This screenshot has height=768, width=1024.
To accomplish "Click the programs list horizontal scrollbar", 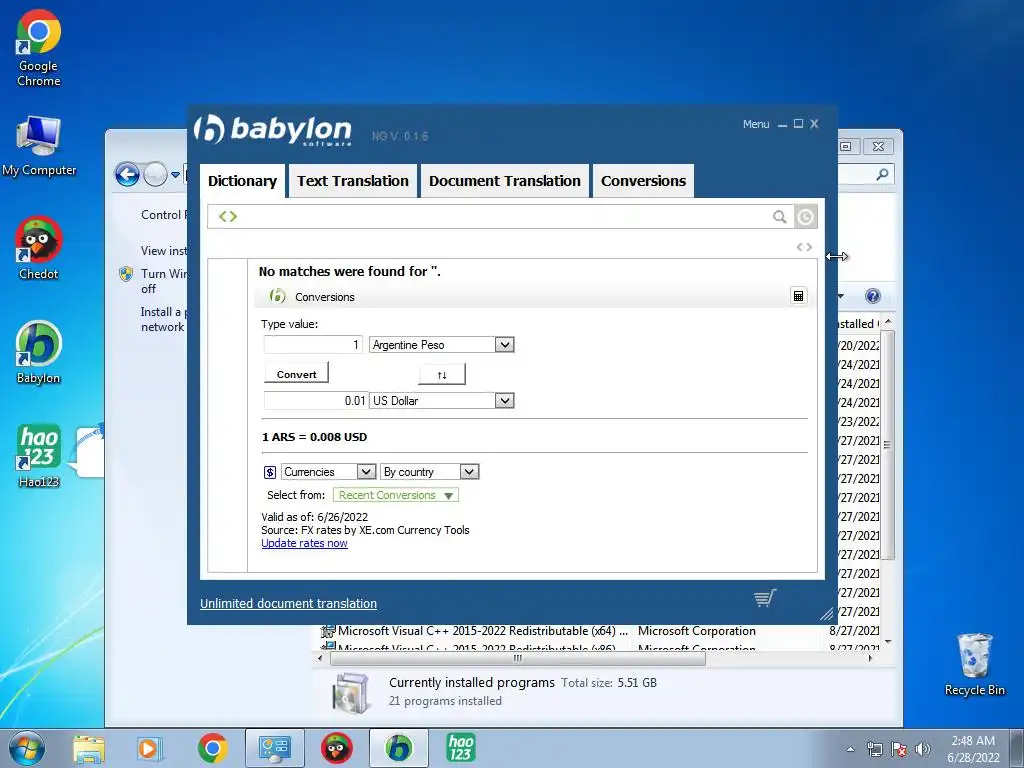I will coord(518,658).
